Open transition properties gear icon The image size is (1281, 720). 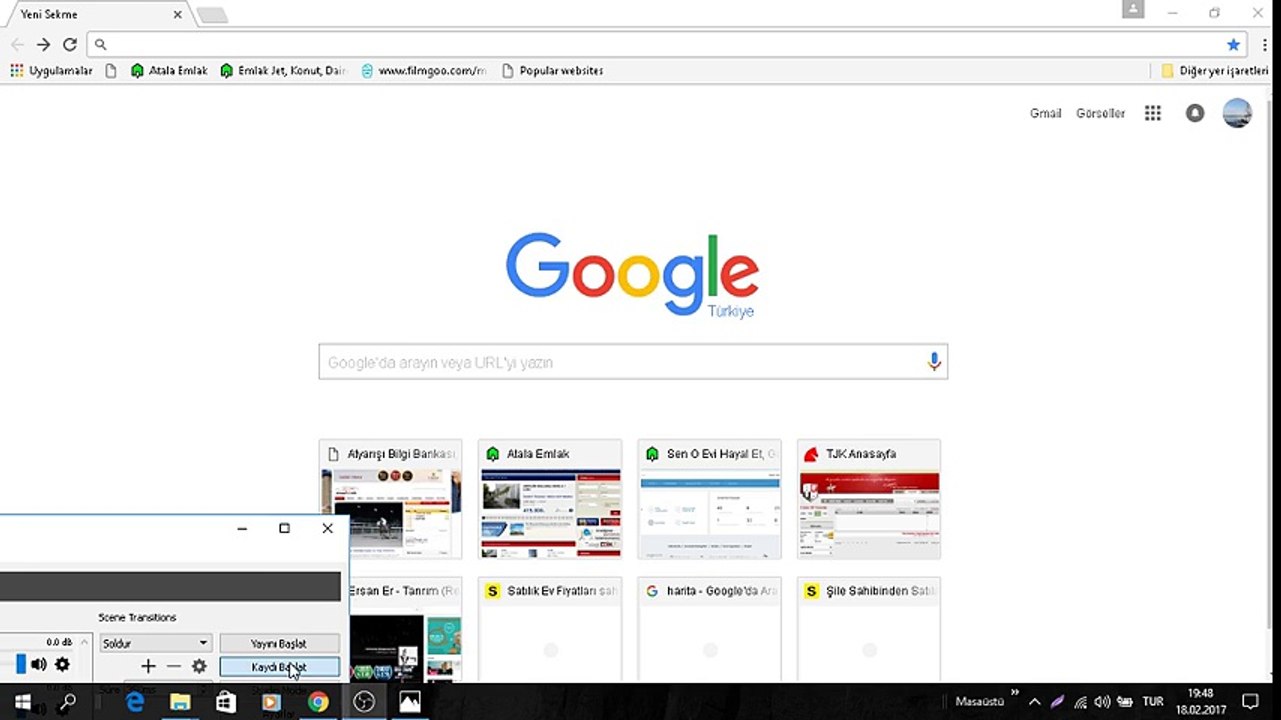tap(199, 666)
